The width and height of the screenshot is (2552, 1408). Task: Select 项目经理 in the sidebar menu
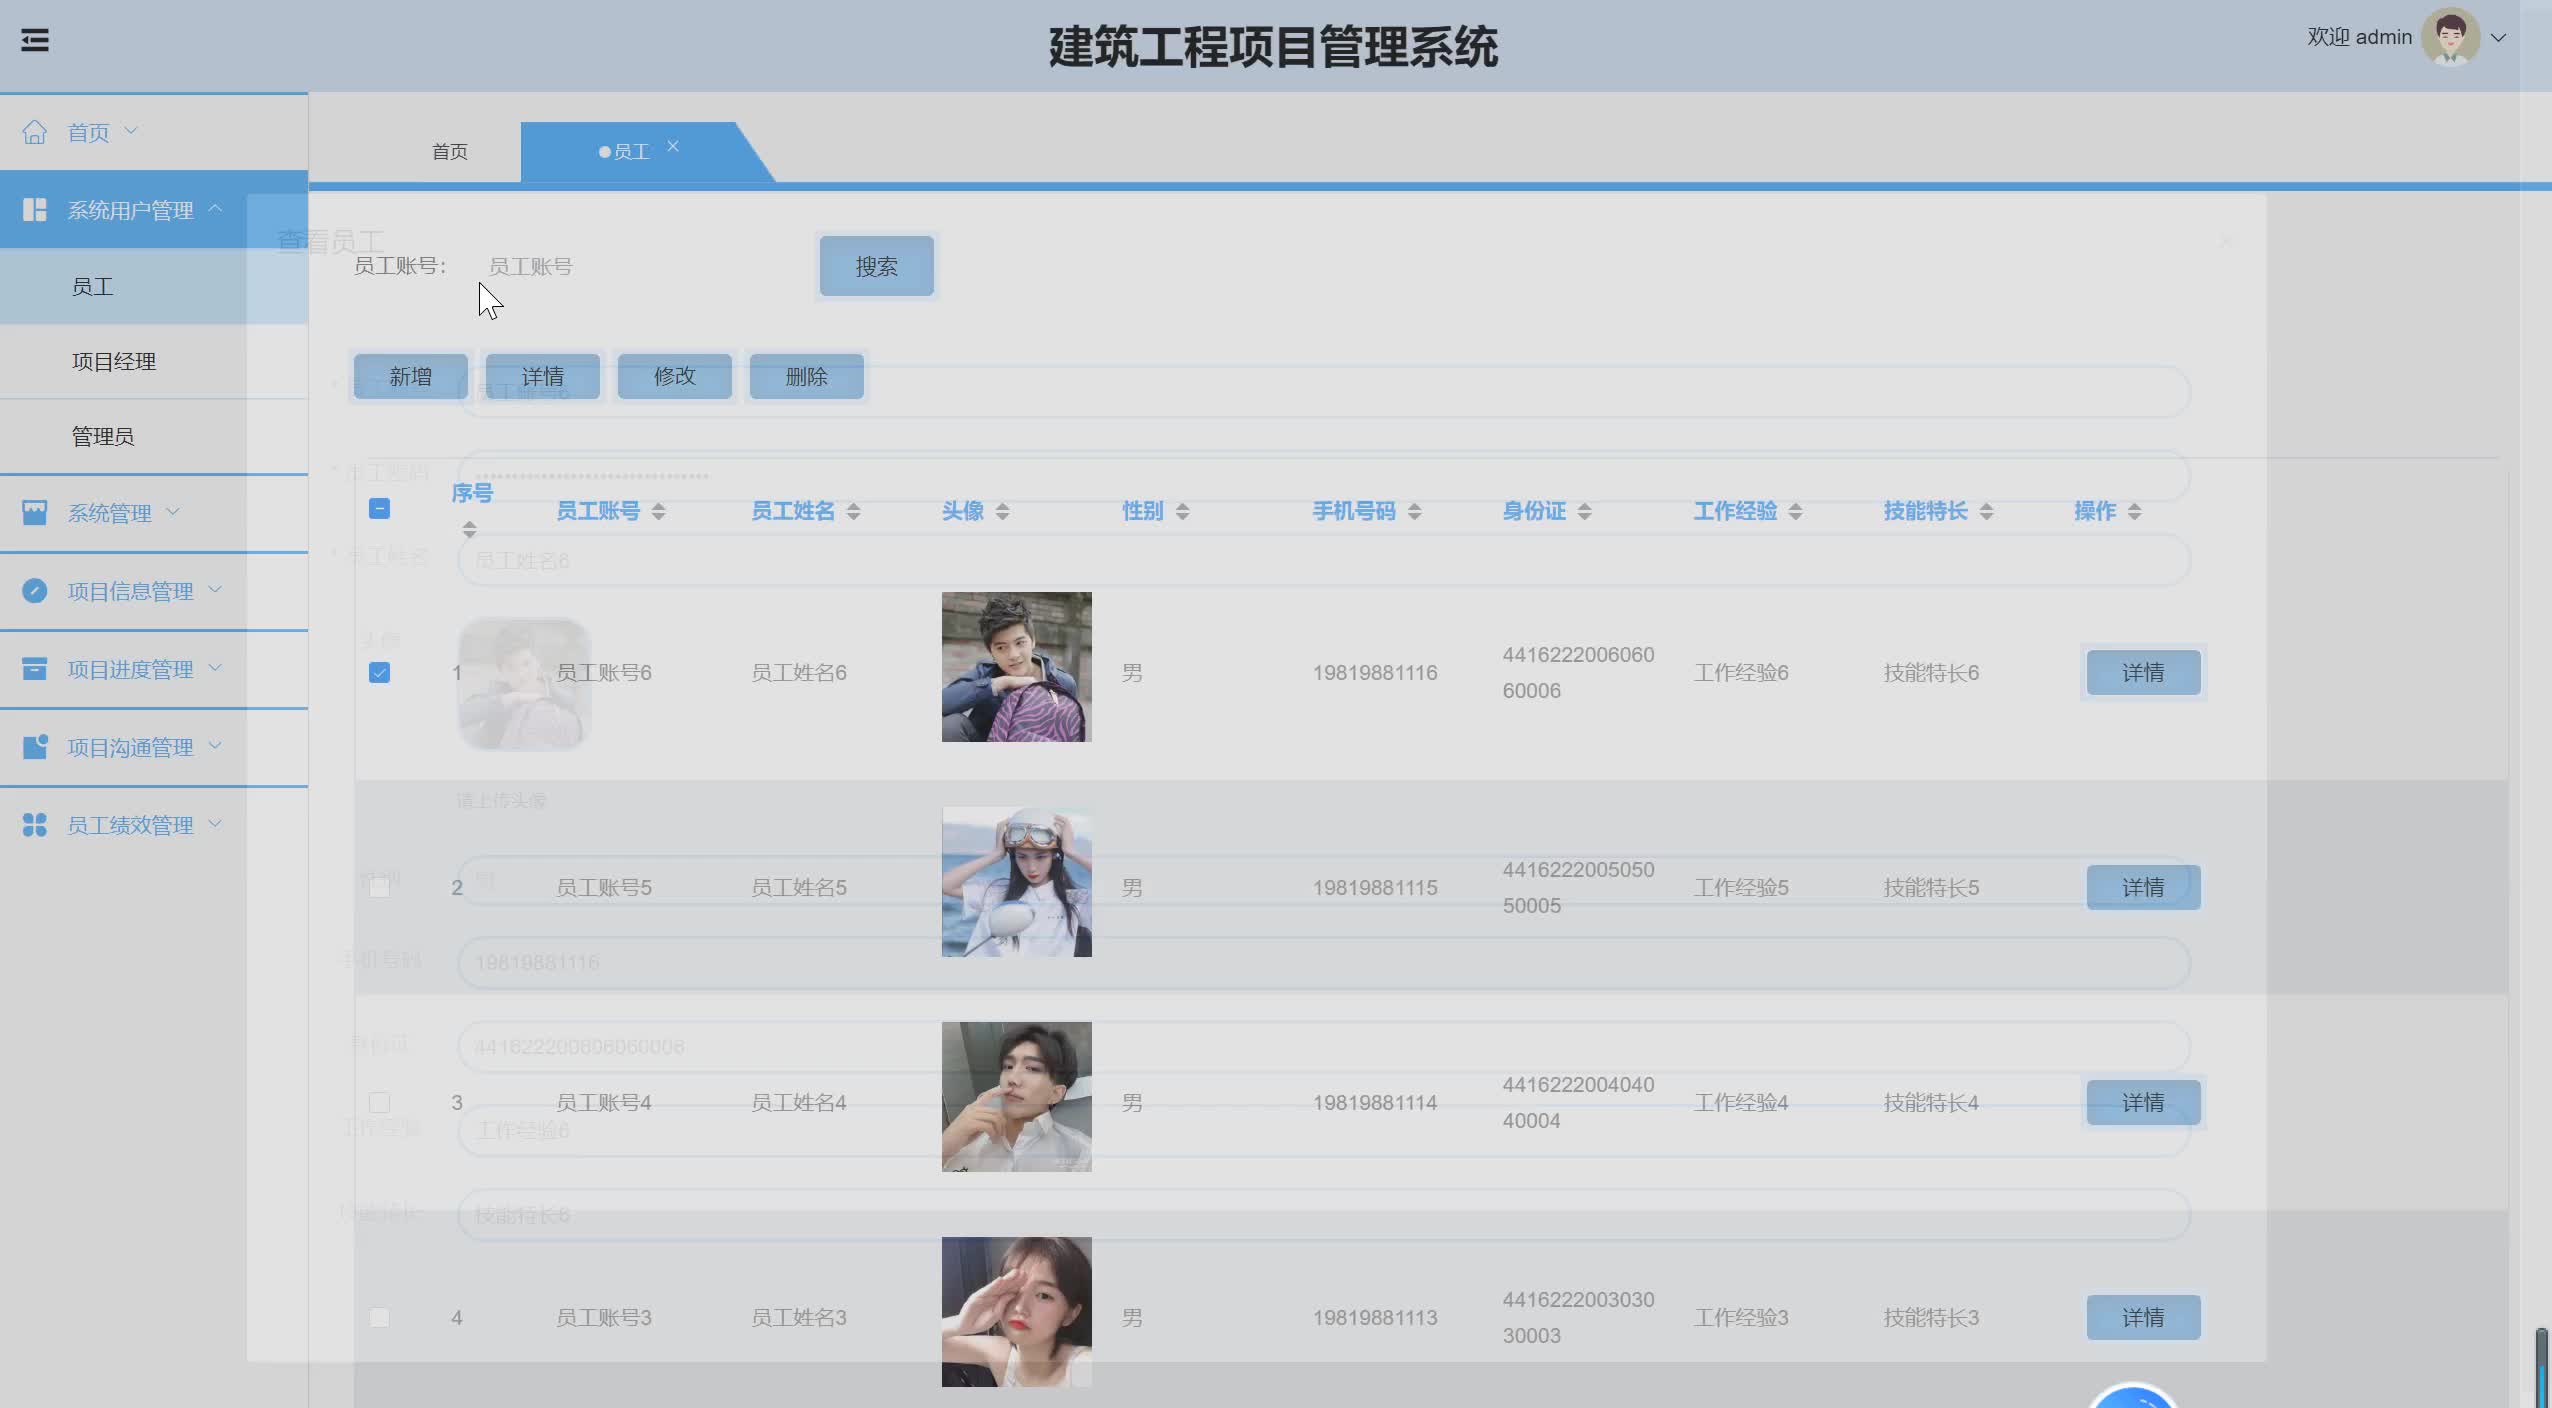click(115, 361)
